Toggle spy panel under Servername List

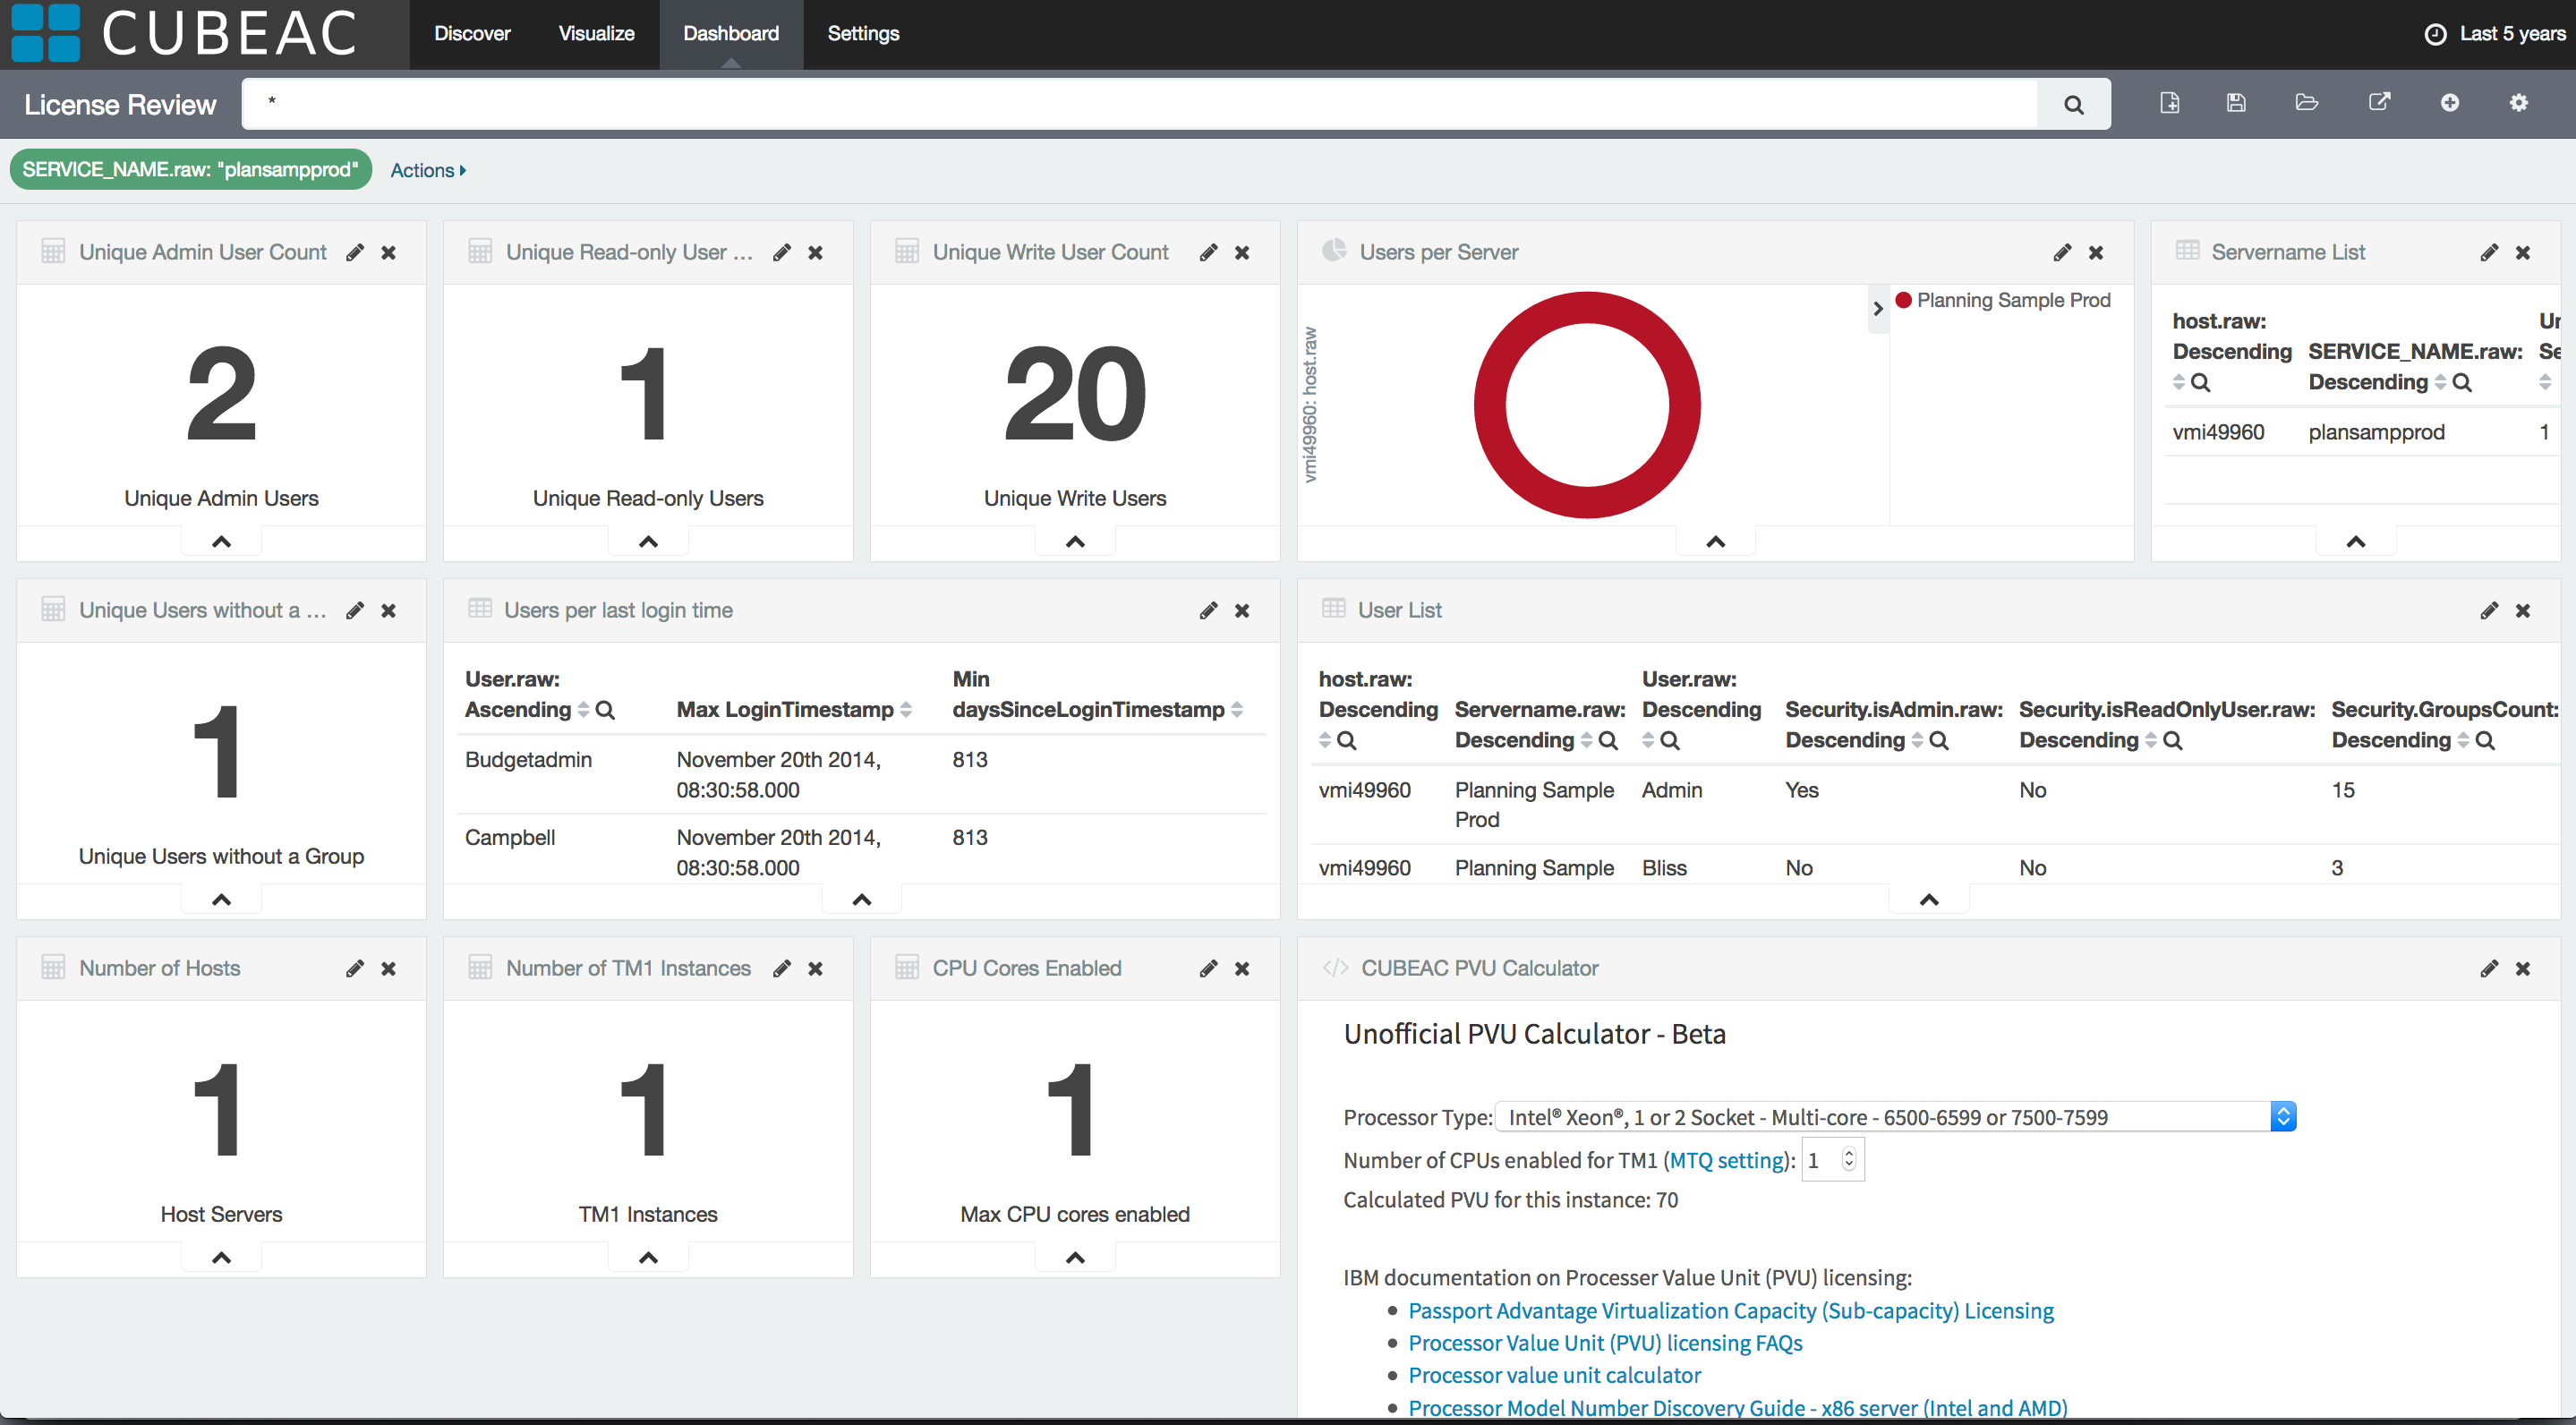[x=2355, y=542]
